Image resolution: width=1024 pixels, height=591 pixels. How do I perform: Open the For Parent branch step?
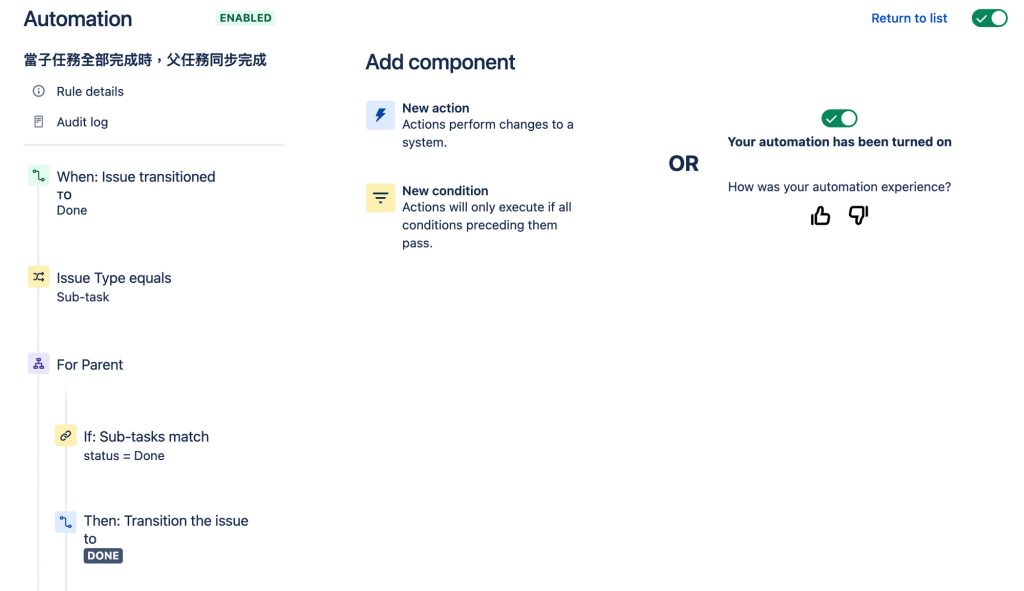[90, 365]
